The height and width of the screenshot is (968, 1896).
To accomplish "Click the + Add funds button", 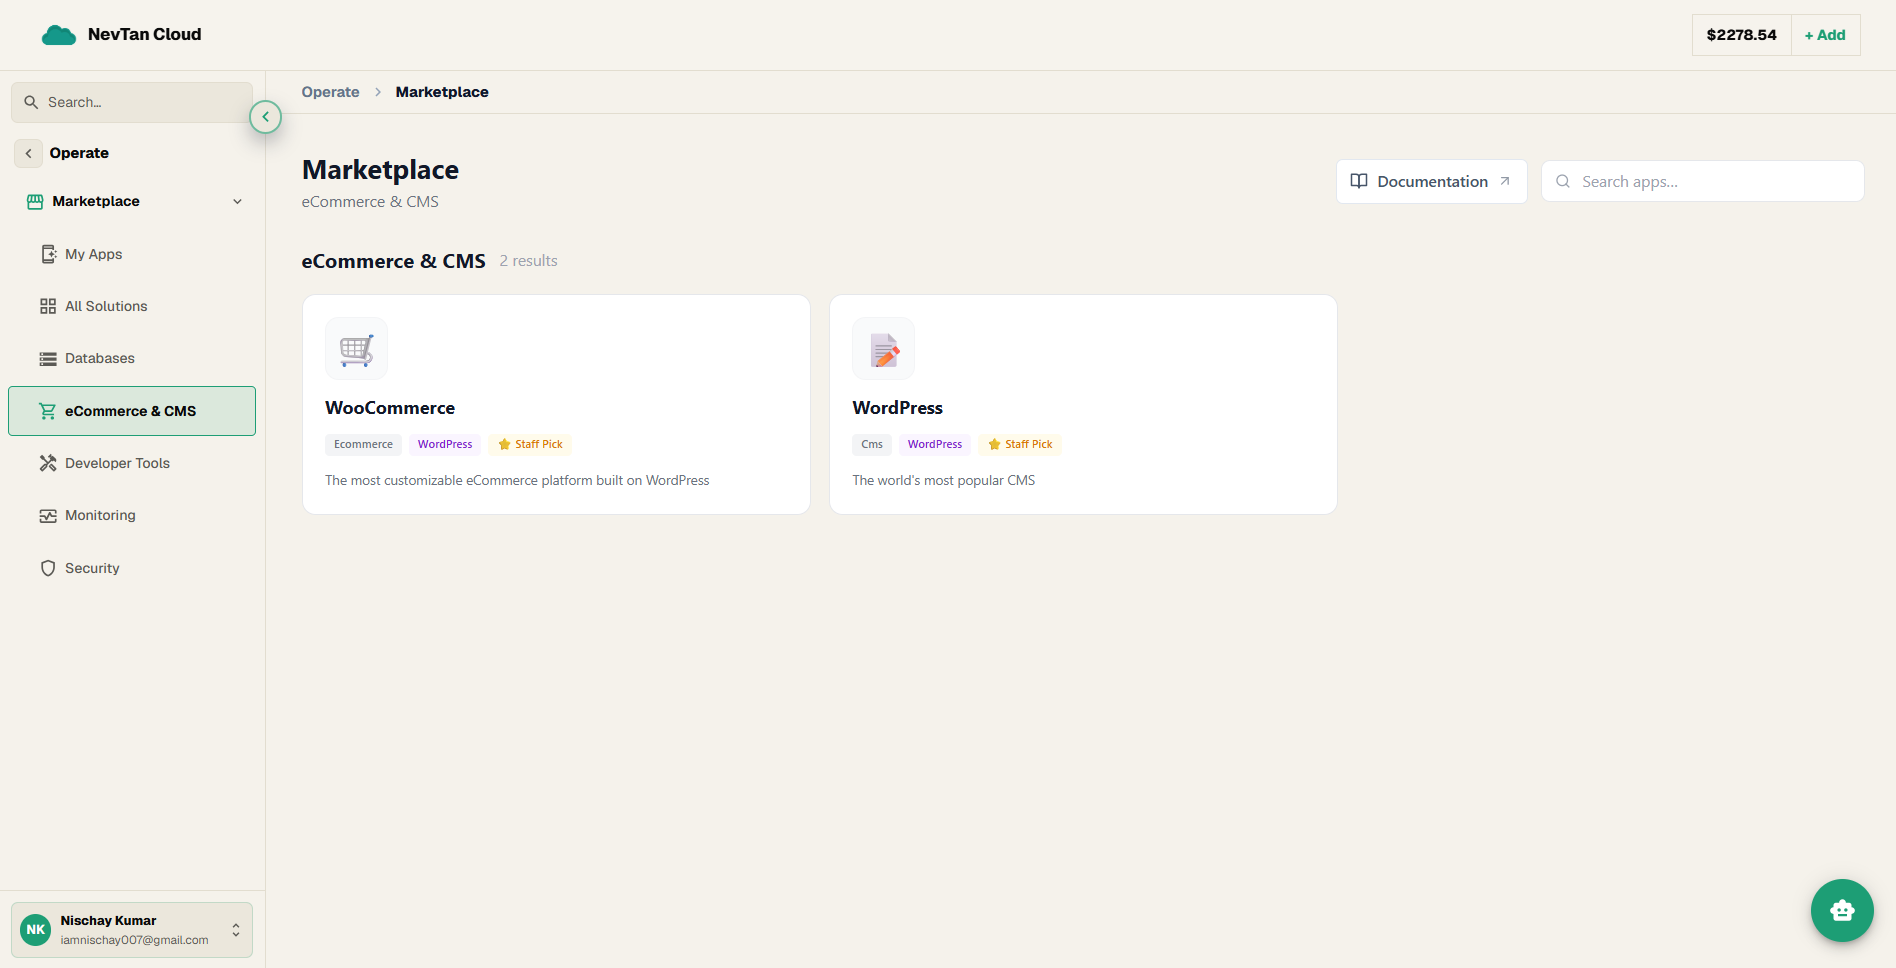I will pyautogui.click(x=1825, y=35).
